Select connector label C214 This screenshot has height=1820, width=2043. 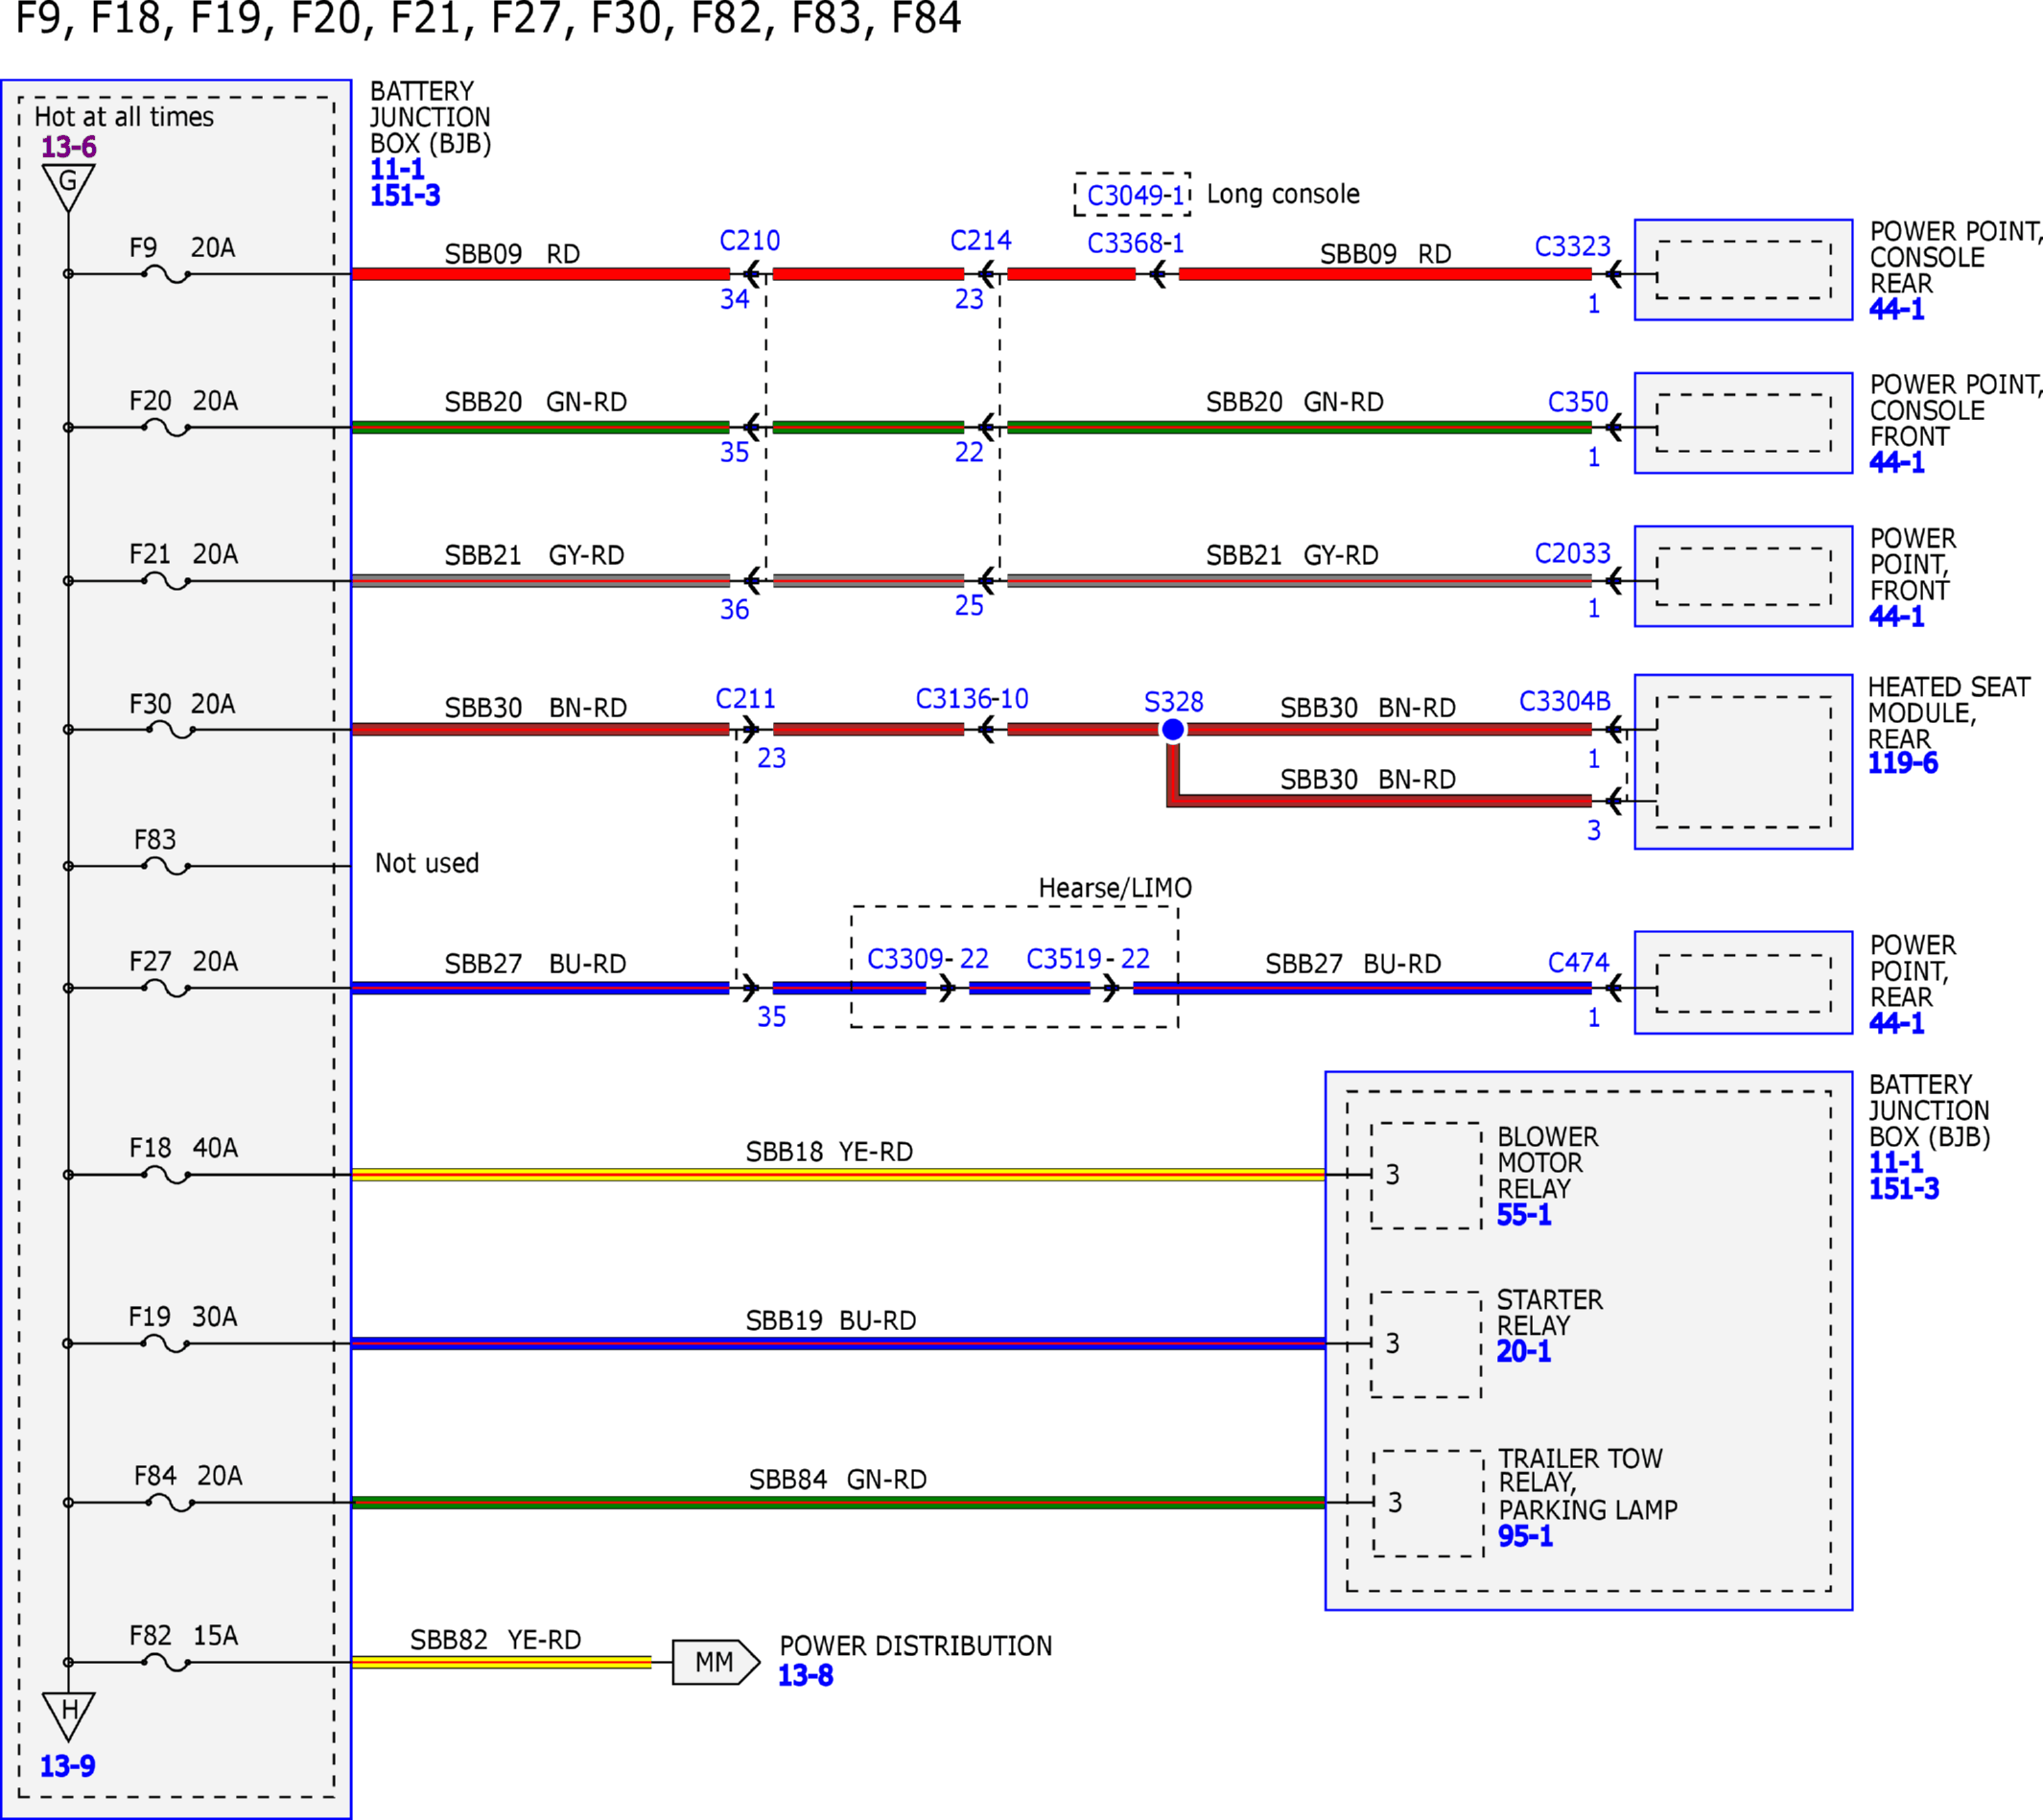click(981, 241)
